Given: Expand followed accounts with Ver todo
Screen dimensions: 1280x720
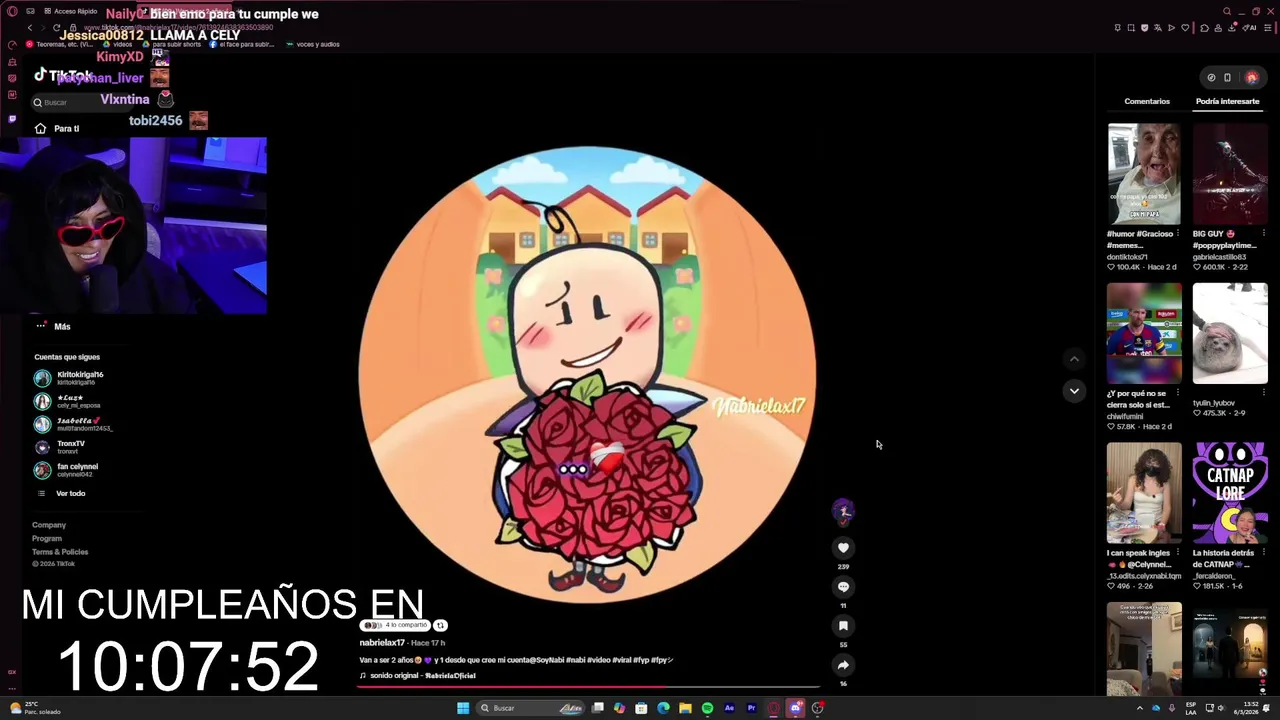Looking at the screenshot, I should point(62,493).
